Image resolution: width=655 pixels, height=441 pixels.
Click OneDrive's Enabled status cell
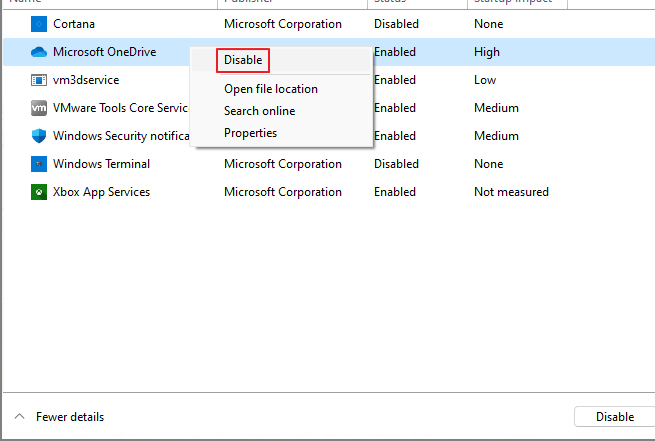pyautogui.click(x=395, y=52)
